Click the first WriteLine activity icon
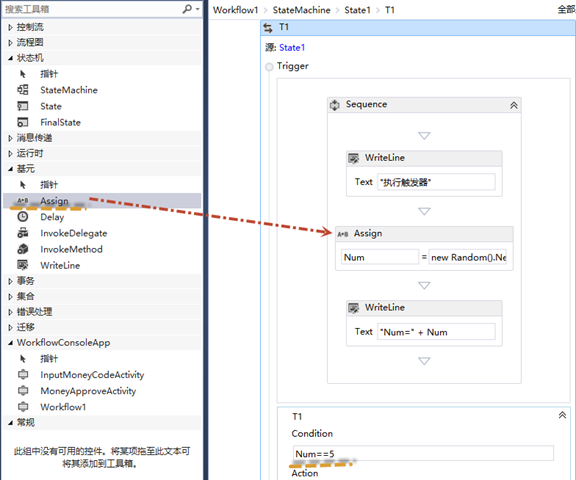Screen dimensions: 576x480 point(353,158)
